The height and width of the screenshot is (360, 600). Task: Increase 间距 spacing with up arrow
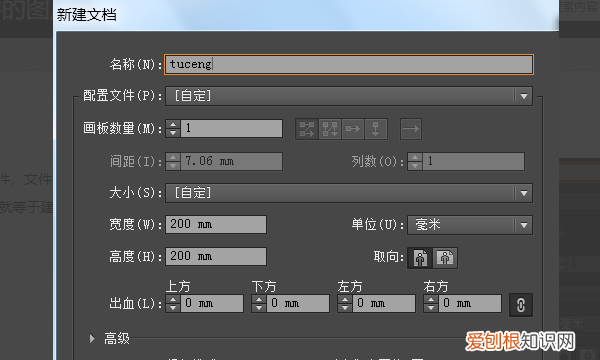[173, 157]
